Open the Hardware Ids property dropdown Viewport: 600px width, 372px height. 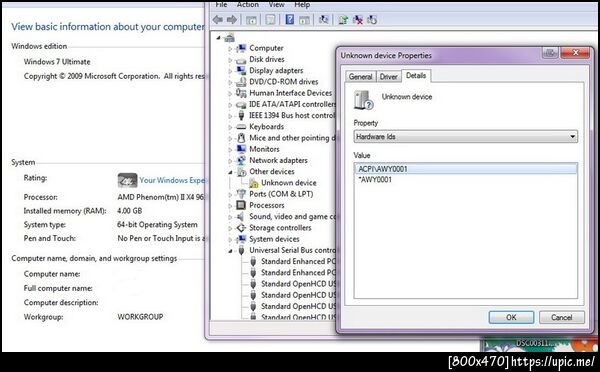466,137
